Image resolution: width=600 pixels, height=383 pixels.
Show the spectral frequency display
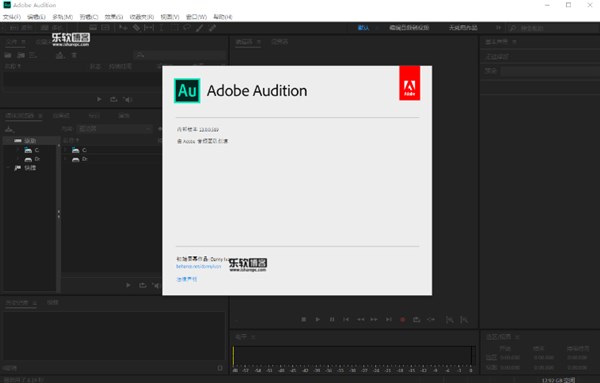pos(93,28)
